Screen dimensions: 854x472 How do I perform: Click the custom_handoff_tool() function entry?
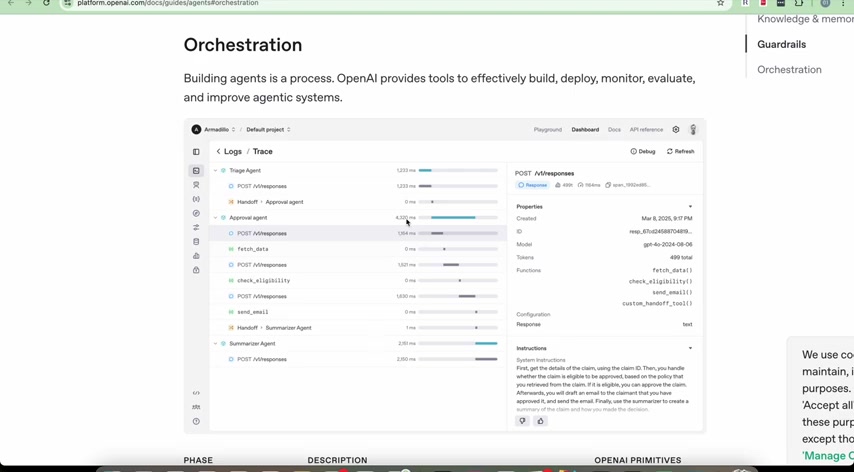click(657, 304)
